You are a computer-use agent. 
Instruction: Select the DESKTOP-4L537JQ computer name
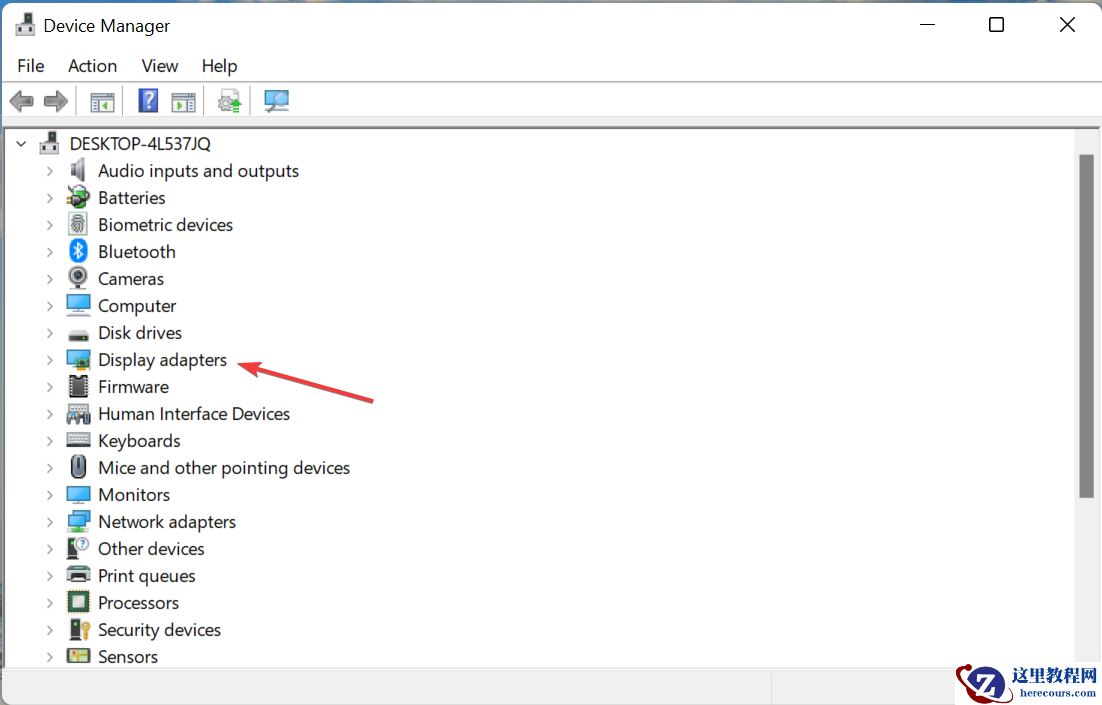(x=140, y=143)
